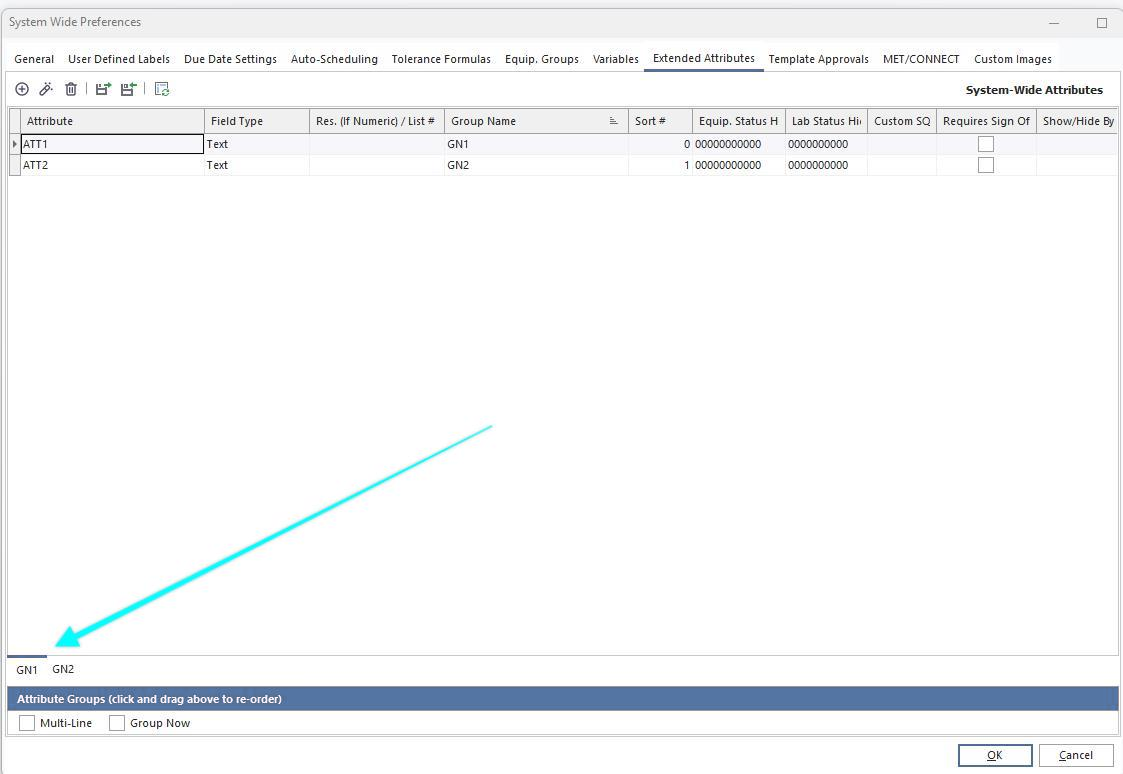The width and height of the screenshot is (1123, 774).
Task: Enable the Multi-Line checkbox
Action: 26,723
